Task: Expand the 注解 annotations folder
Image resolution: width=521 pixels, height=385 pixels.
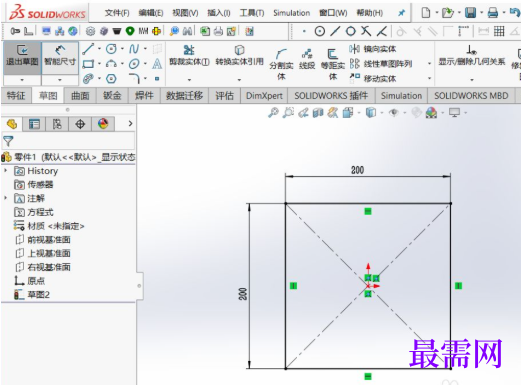Action: [x=5, y=198]
